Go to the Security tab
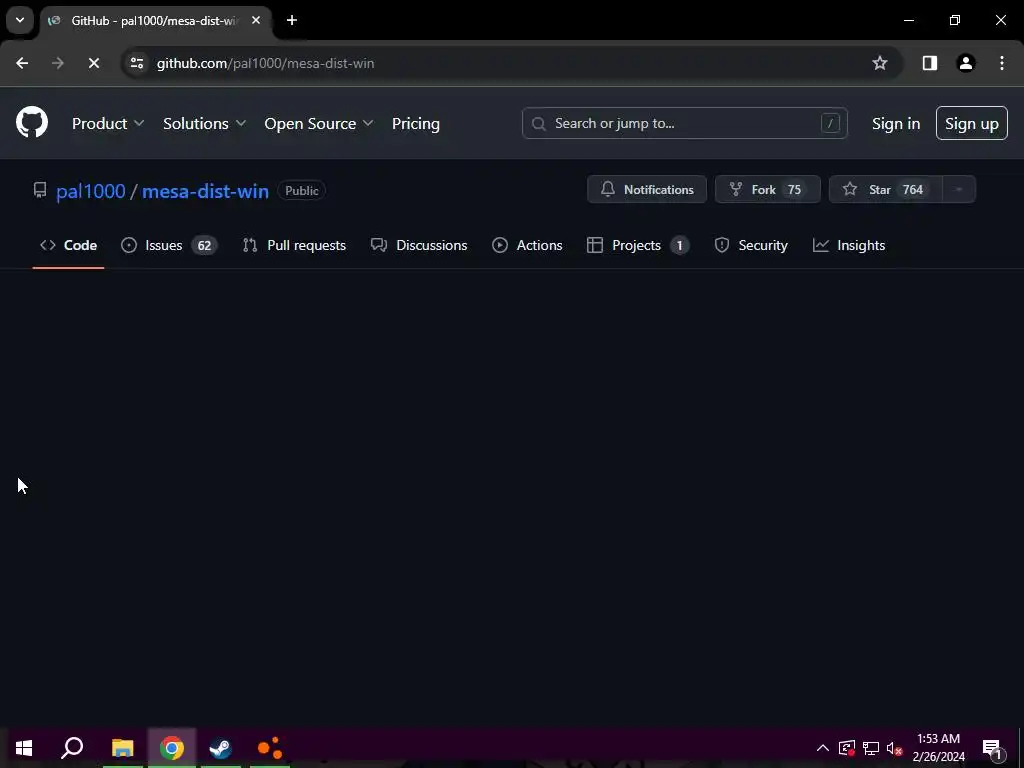The width and height of the screenshot is (1024, 768). 751,246
